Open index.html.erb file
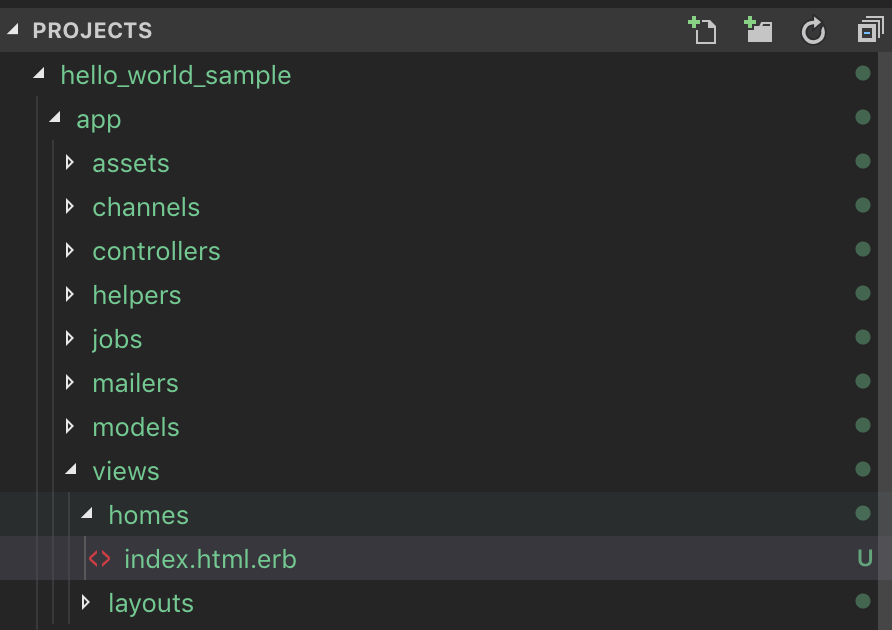Screen dimensions: 892x630 210,559
